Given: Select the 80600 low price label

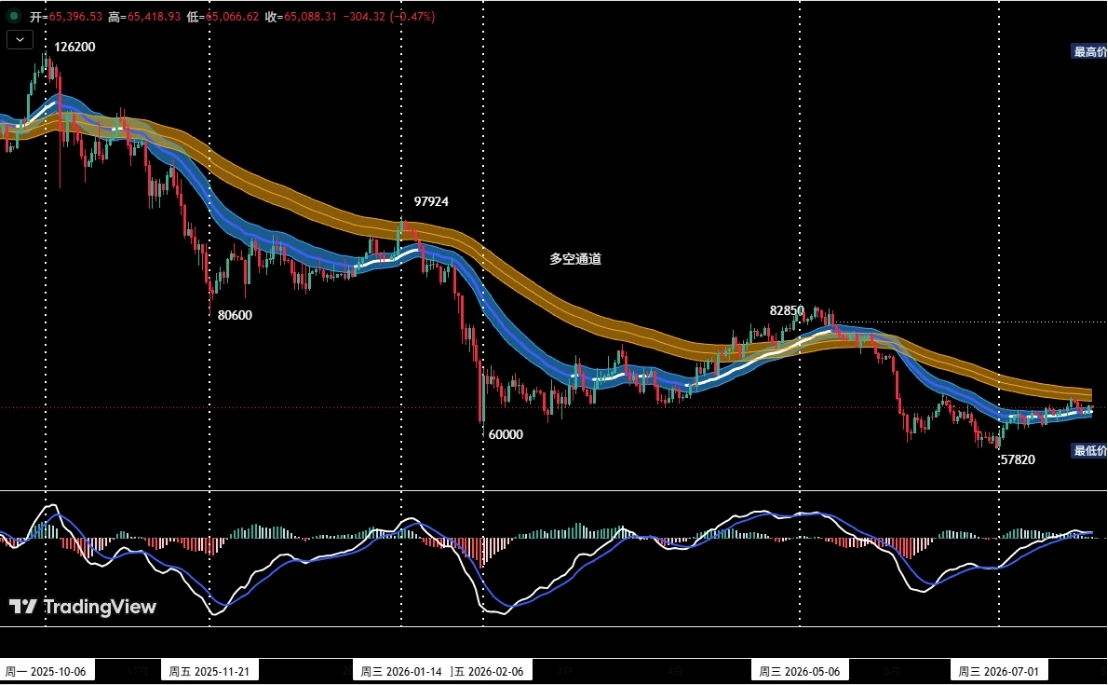Looking at the screenshot, I should point(235,315).
